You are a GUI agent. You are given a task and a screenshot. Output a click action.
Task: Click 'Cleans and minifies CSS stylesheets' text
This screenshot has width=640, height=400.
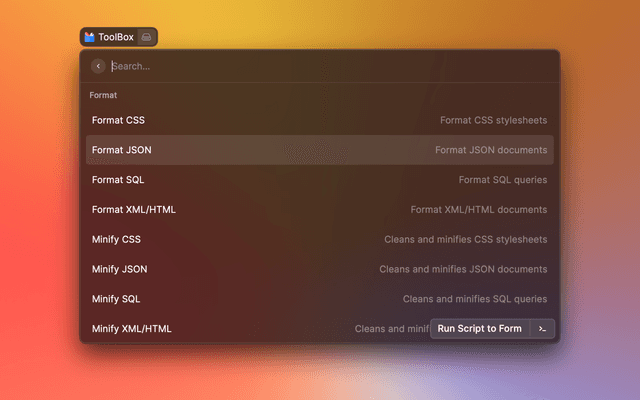pos(465,239)
